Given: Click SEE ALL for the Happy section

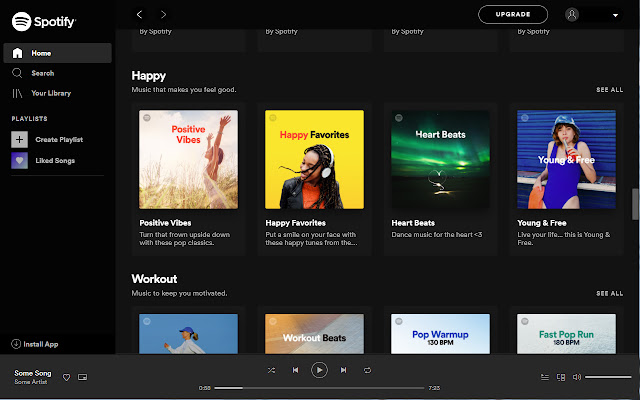Looking at the screenshot, I should [x=609, y=89].
